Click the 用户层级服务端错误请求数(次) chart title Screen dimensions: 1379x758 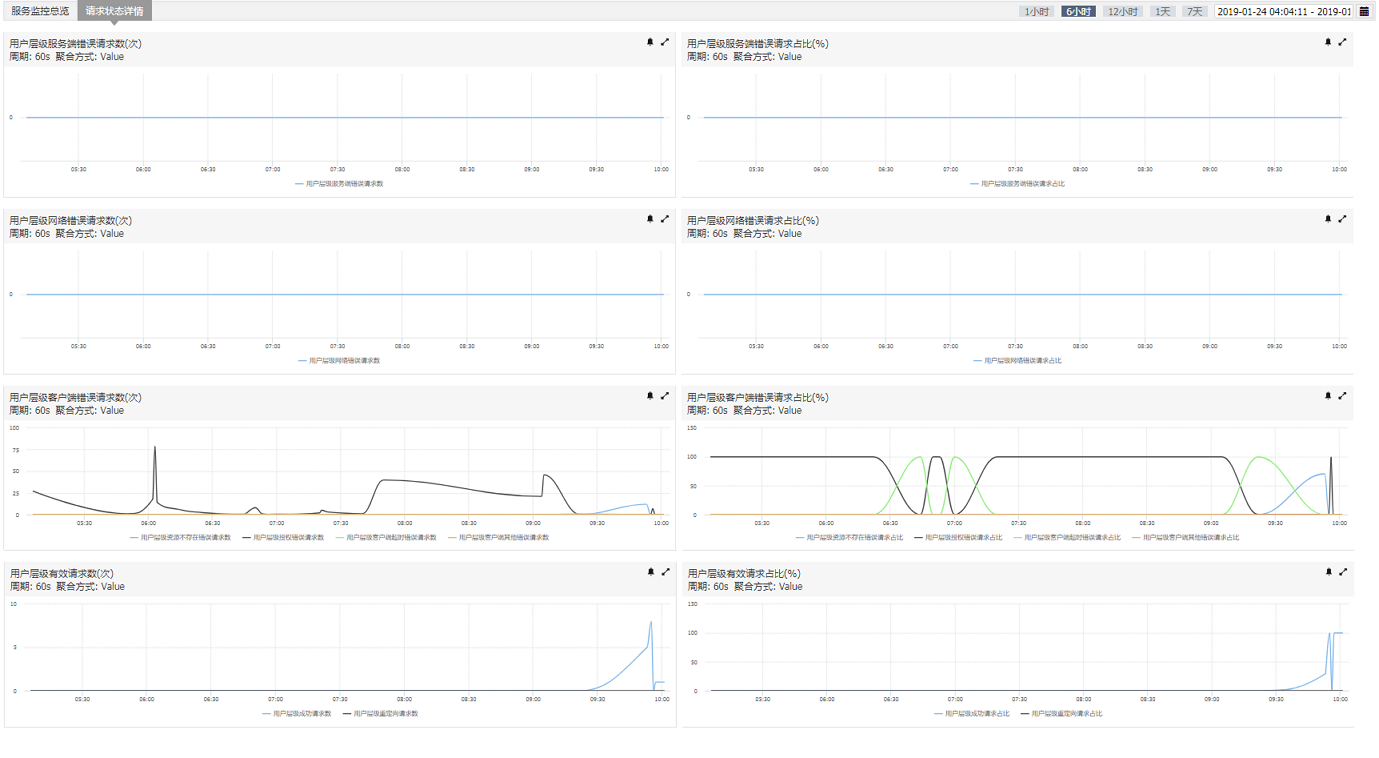click(75, 44)
